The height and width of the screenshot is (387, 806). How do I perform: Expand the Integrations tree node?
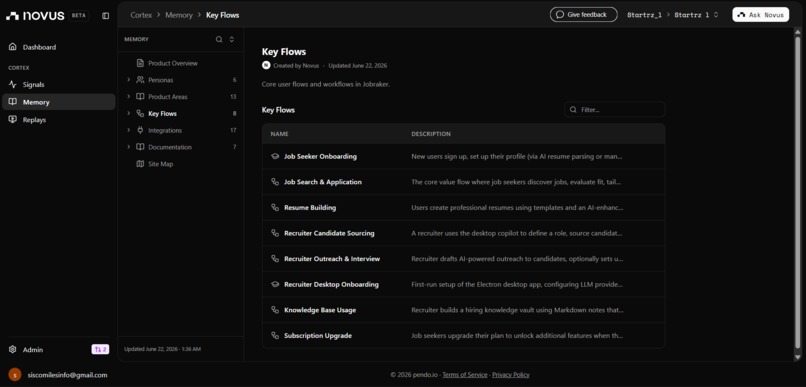point(129,130)
